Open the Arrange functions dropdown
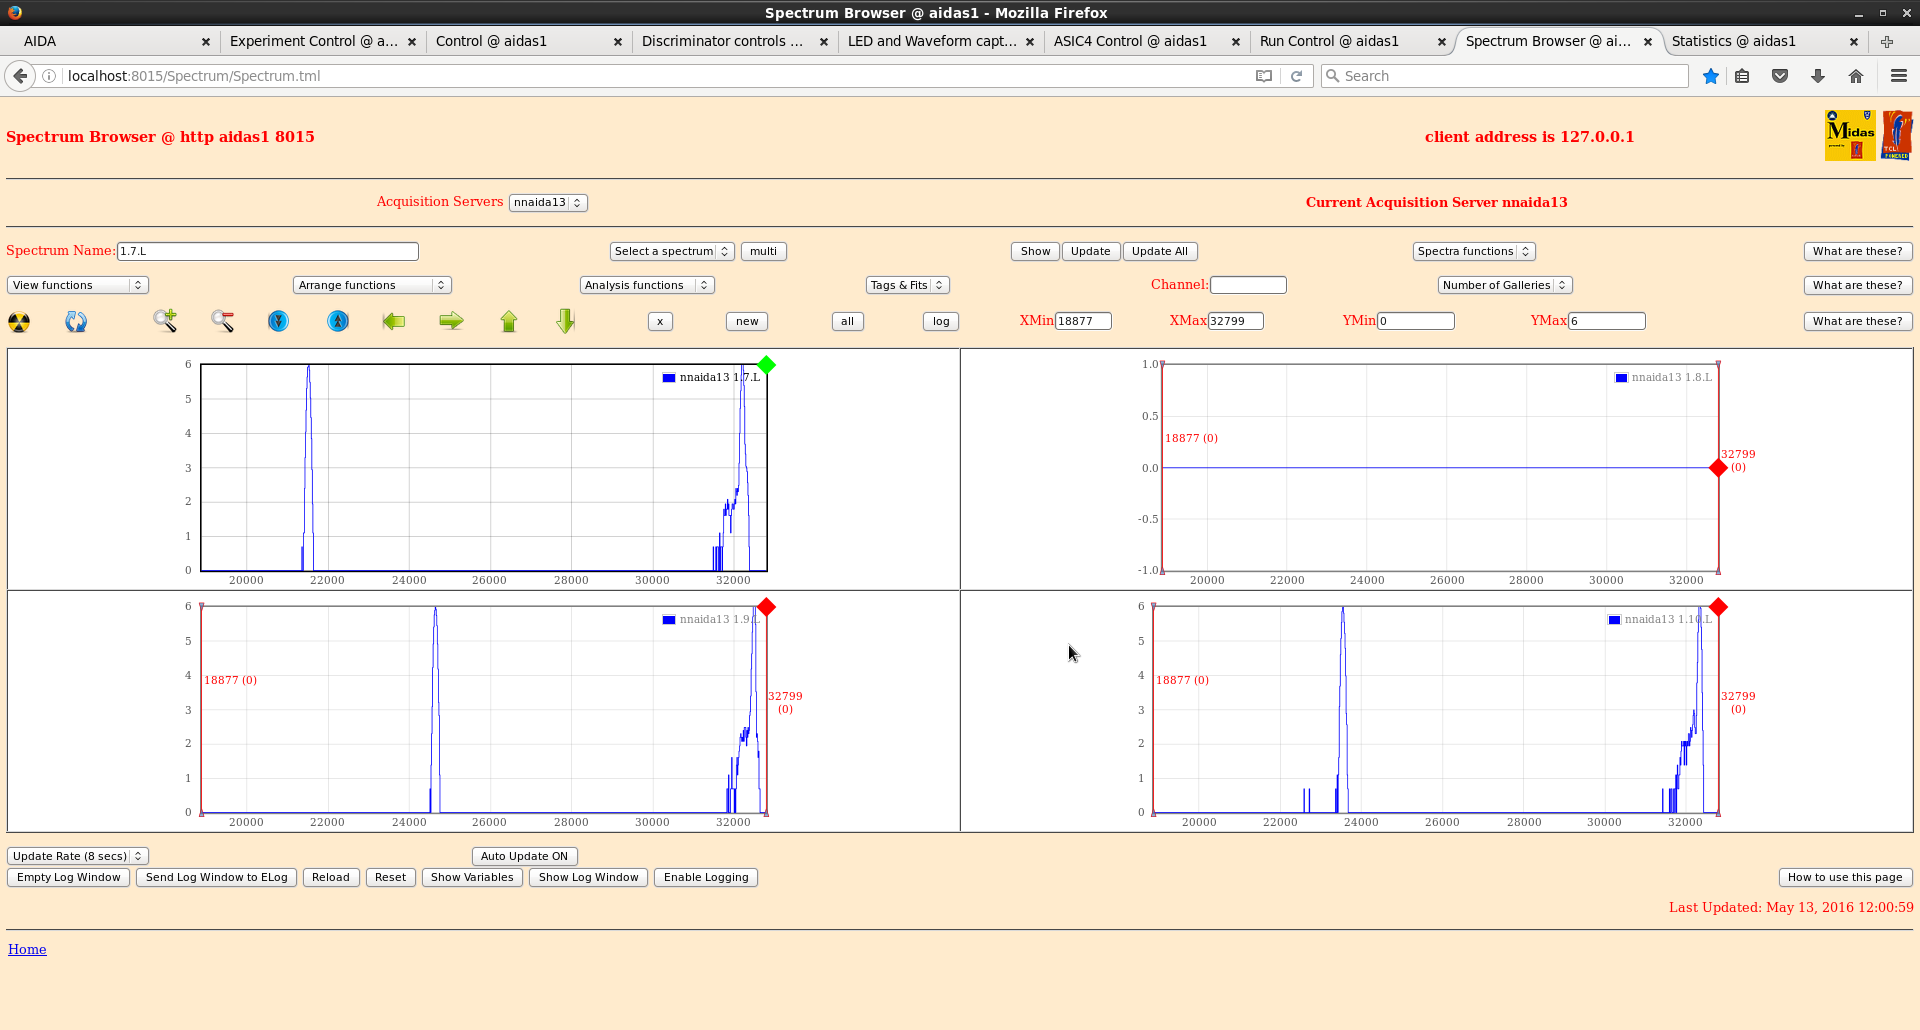Image resolution: width=1920 pixels, height=1030 pixels. point(372,286)
